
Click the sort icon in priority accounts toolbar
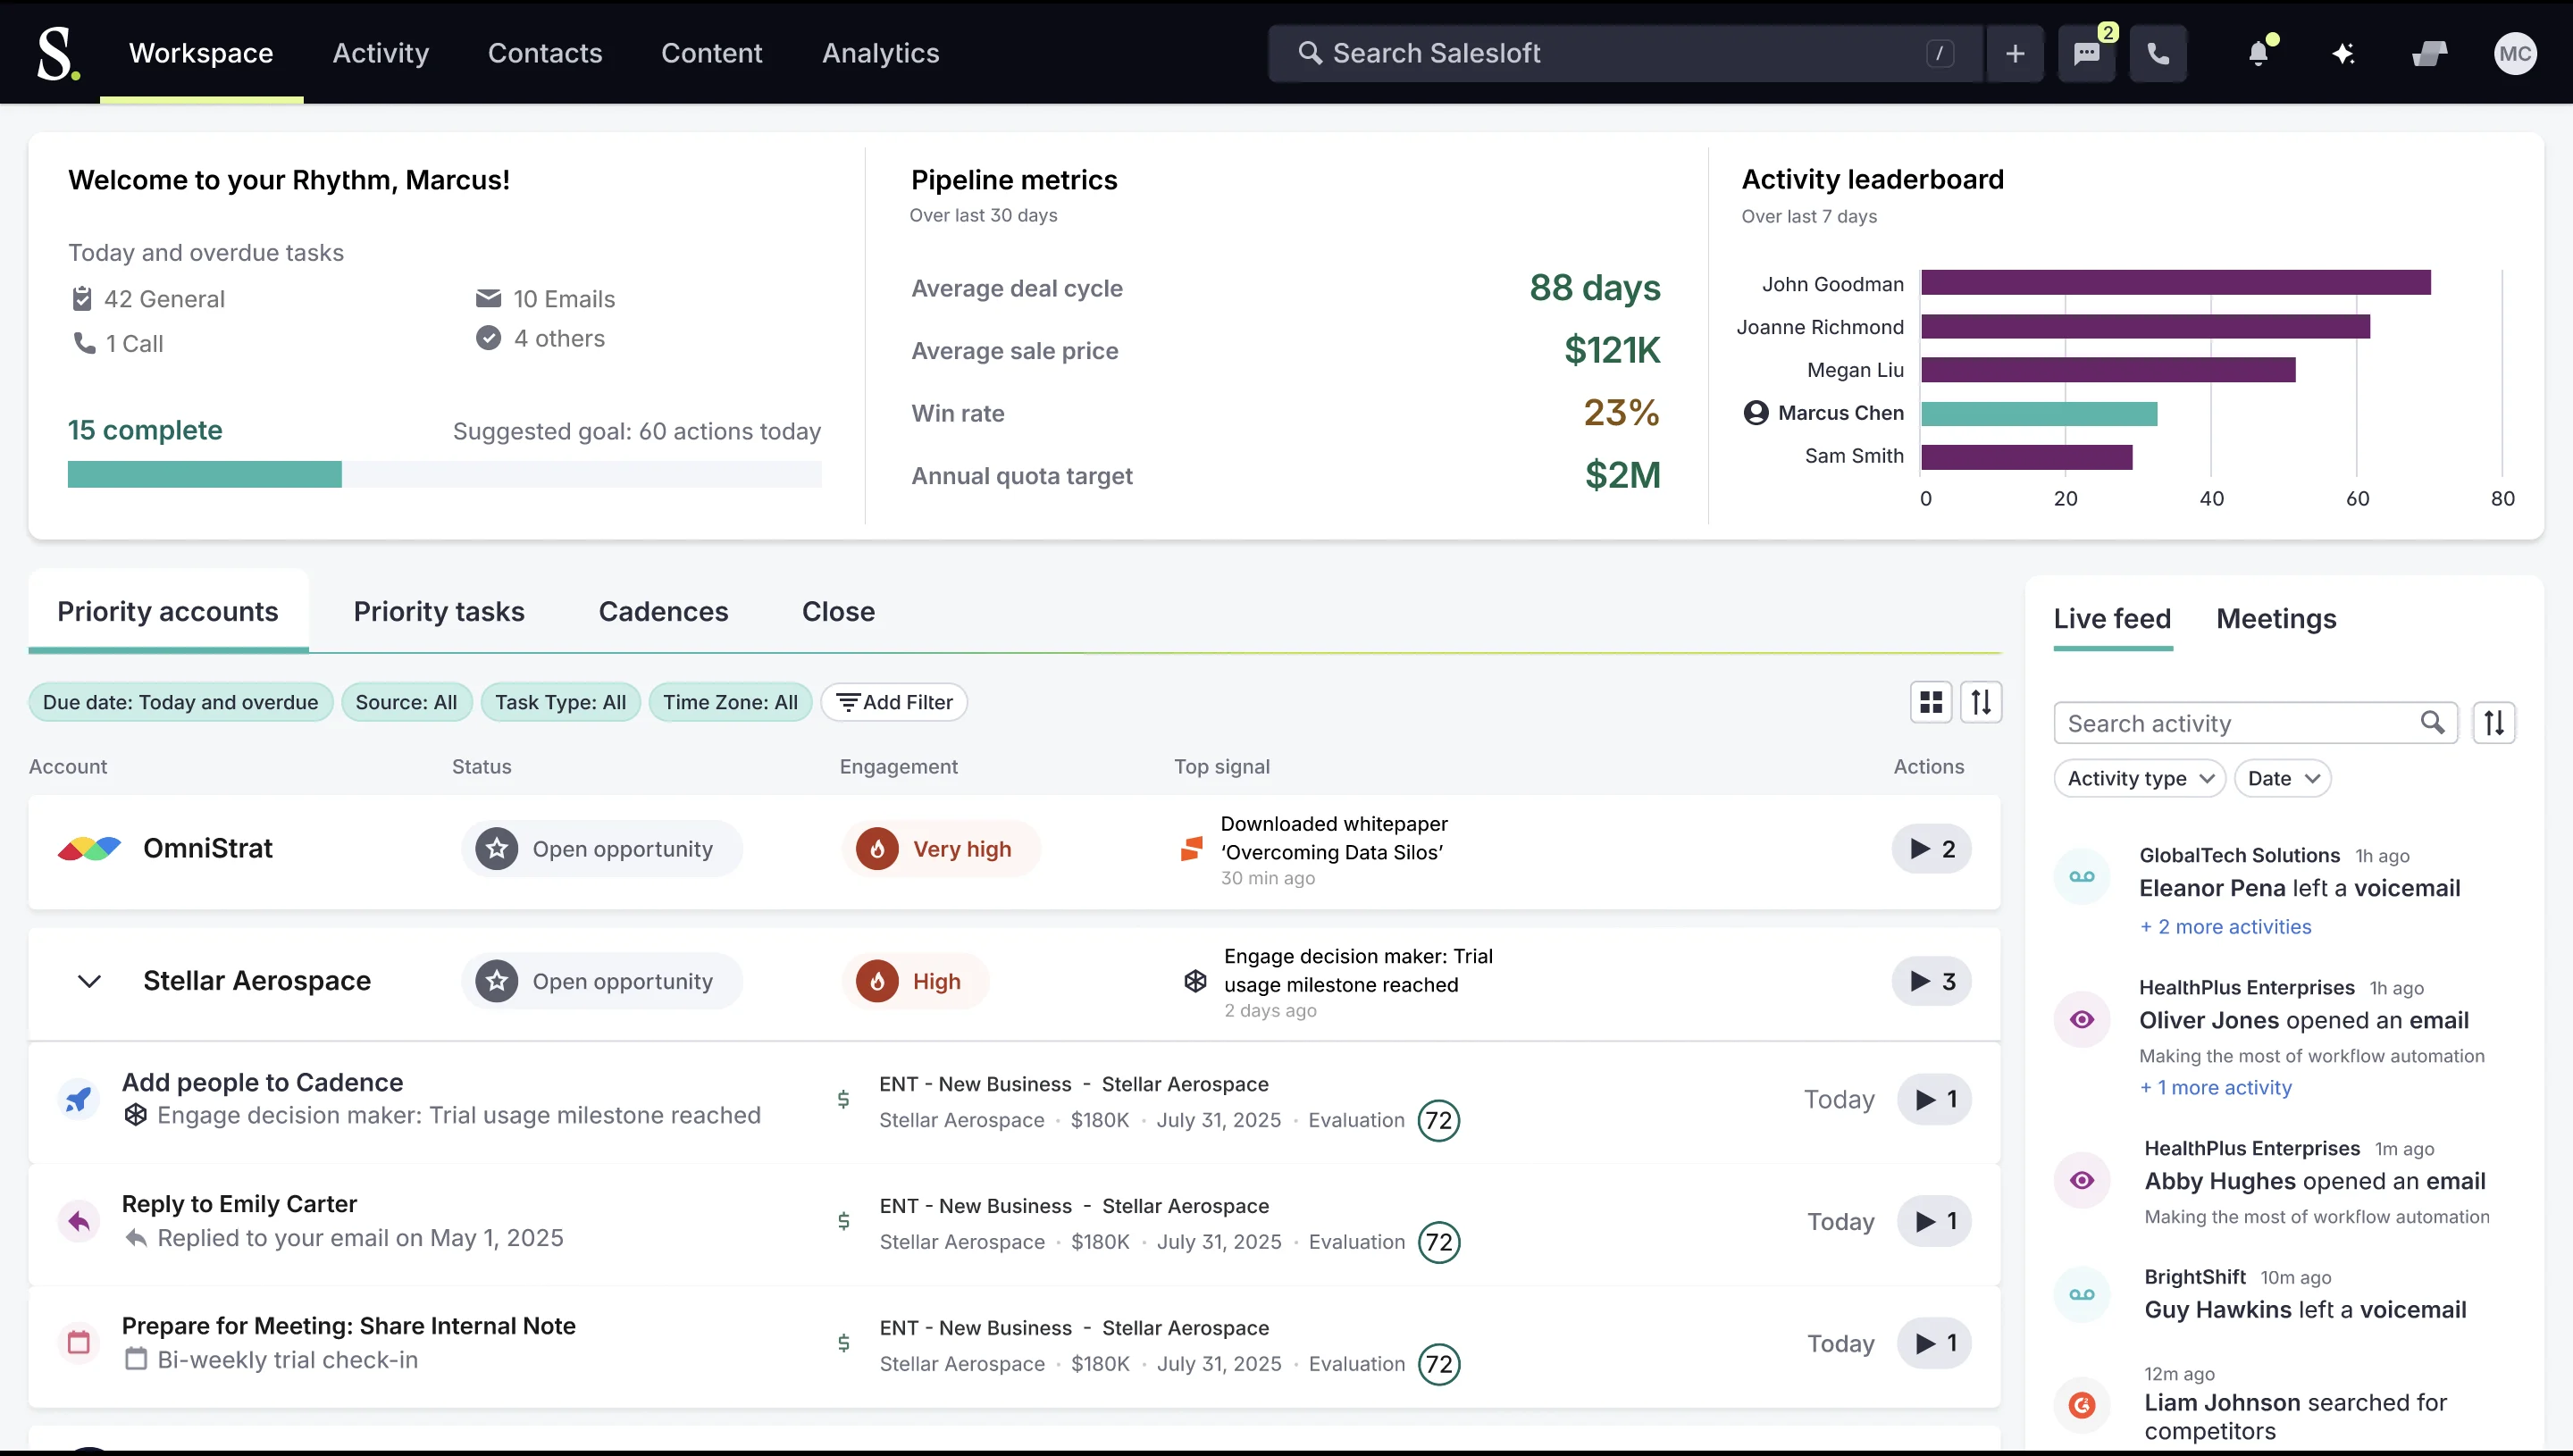[1981, 702]
